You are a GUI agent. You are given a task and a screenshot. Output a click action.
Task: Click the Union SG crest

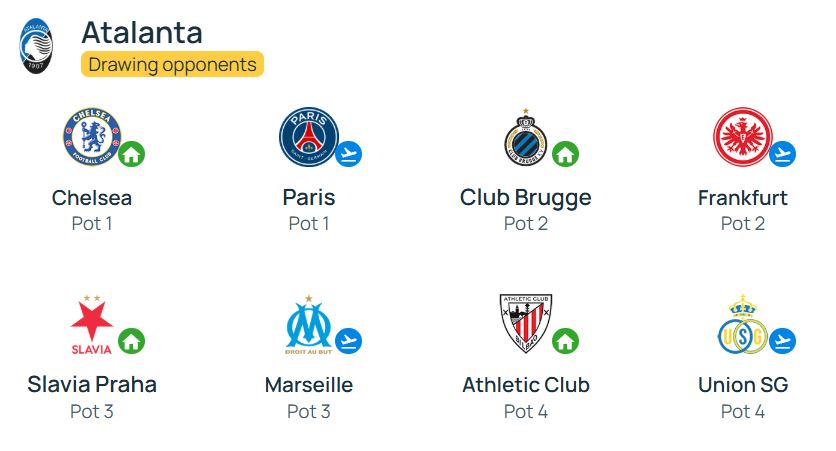pos(743,324)
